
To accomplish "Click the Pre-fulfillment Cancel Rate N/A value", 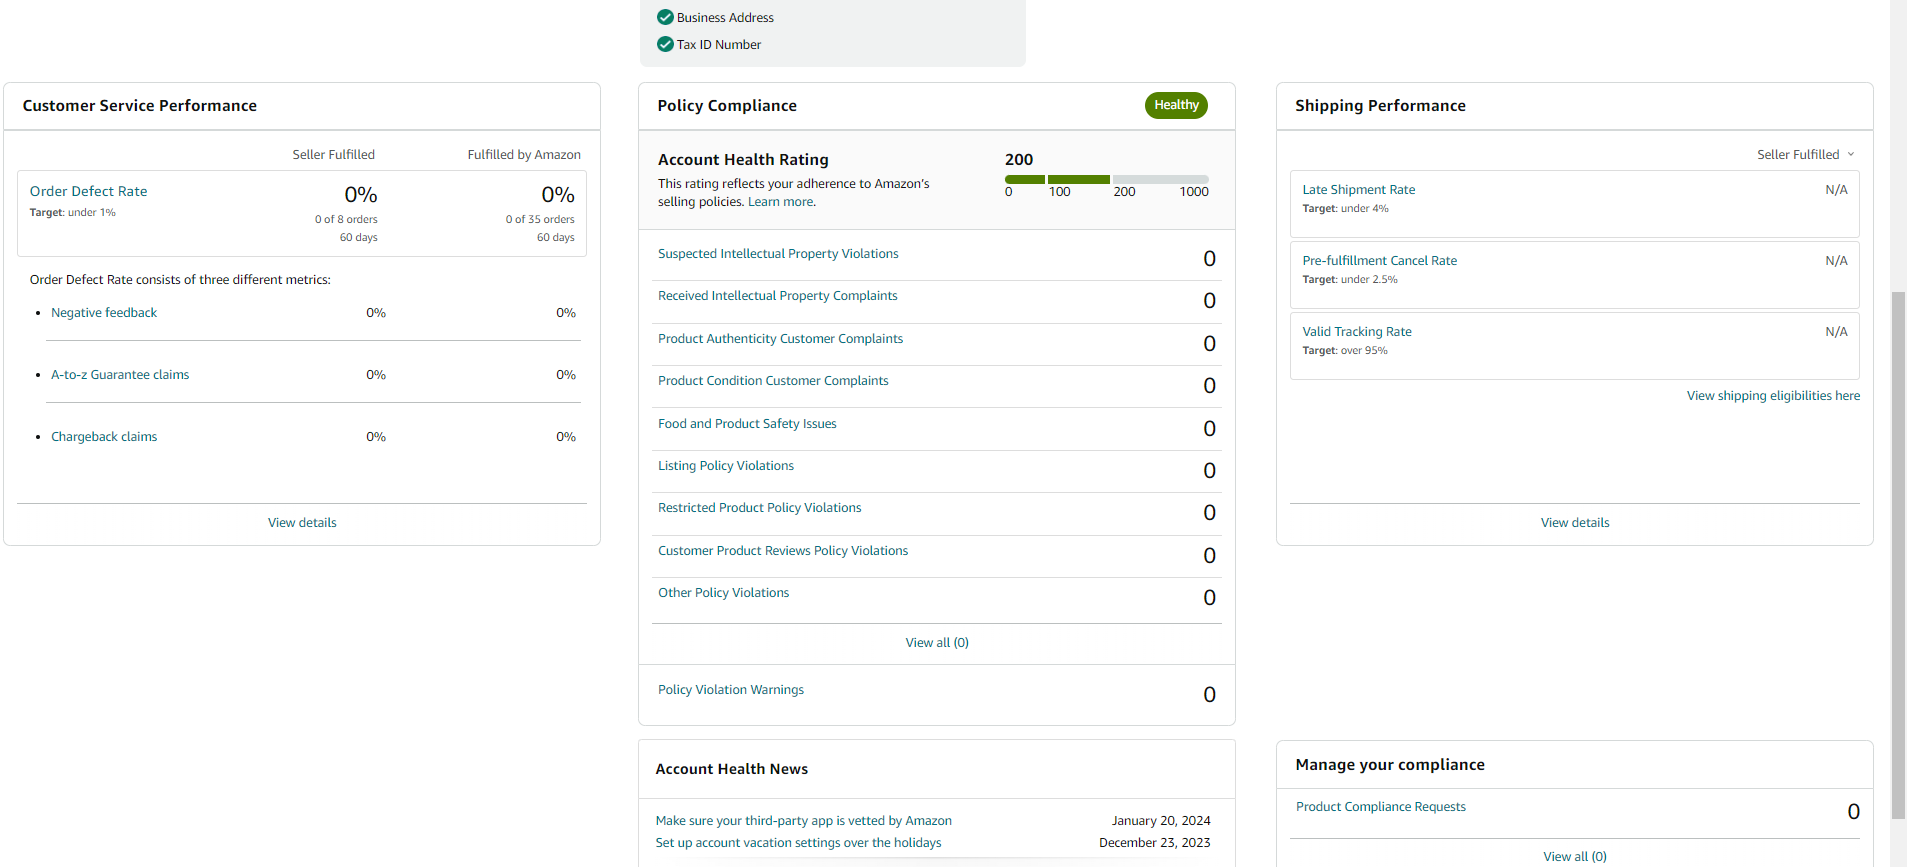I will [x=1836, y=261].
